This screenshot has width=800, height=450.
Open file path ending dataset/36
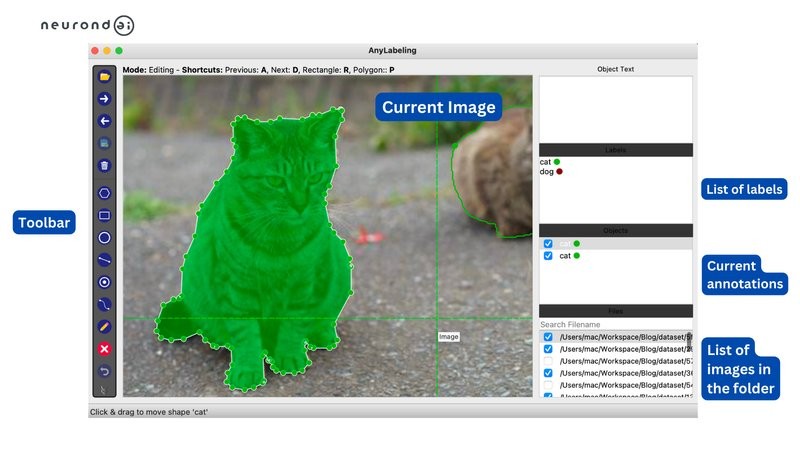click(626, 373)
